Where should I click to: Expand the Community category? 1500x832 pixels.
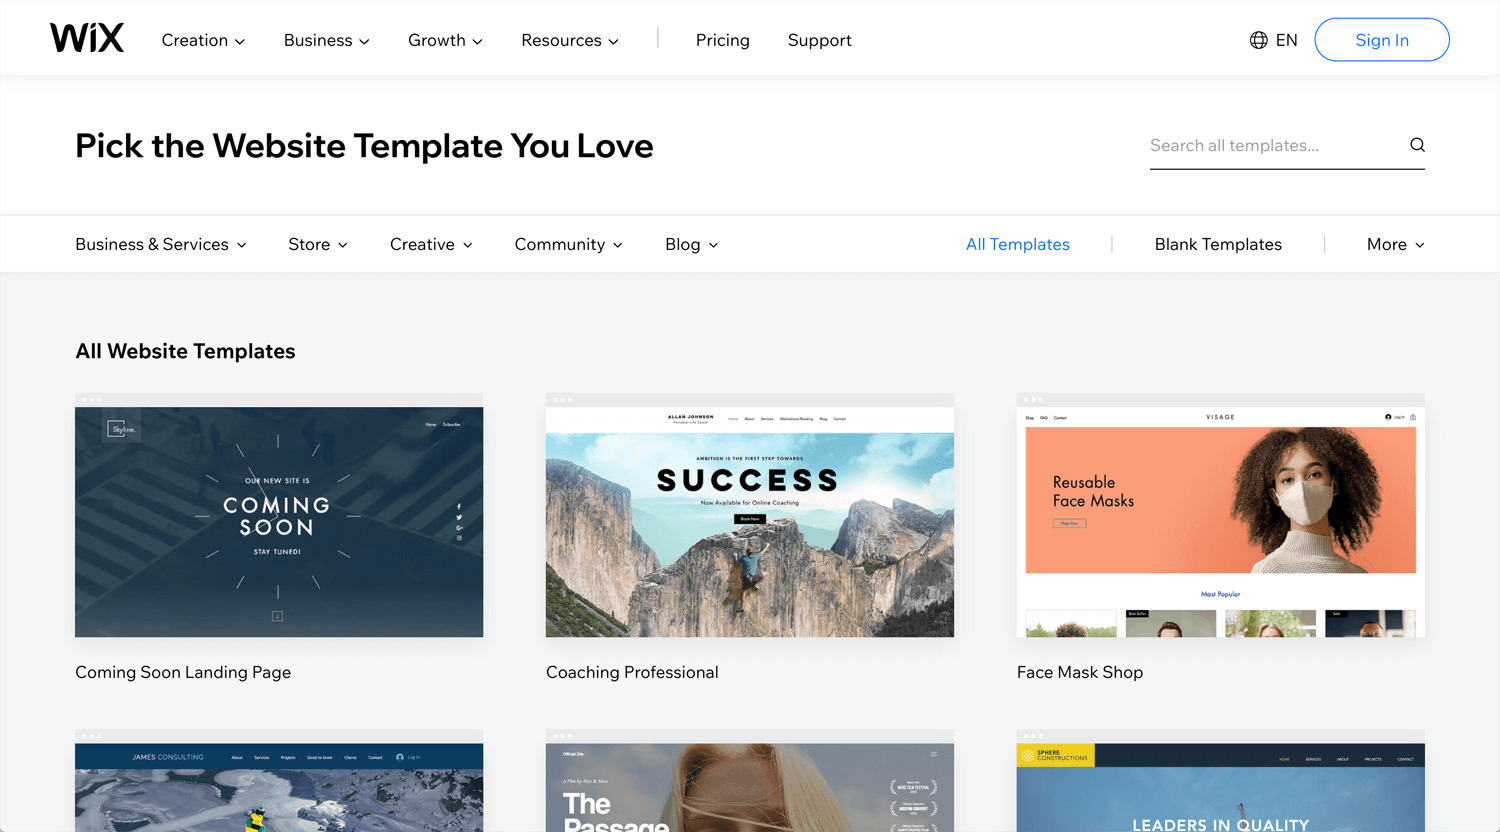tap(568, 244)
